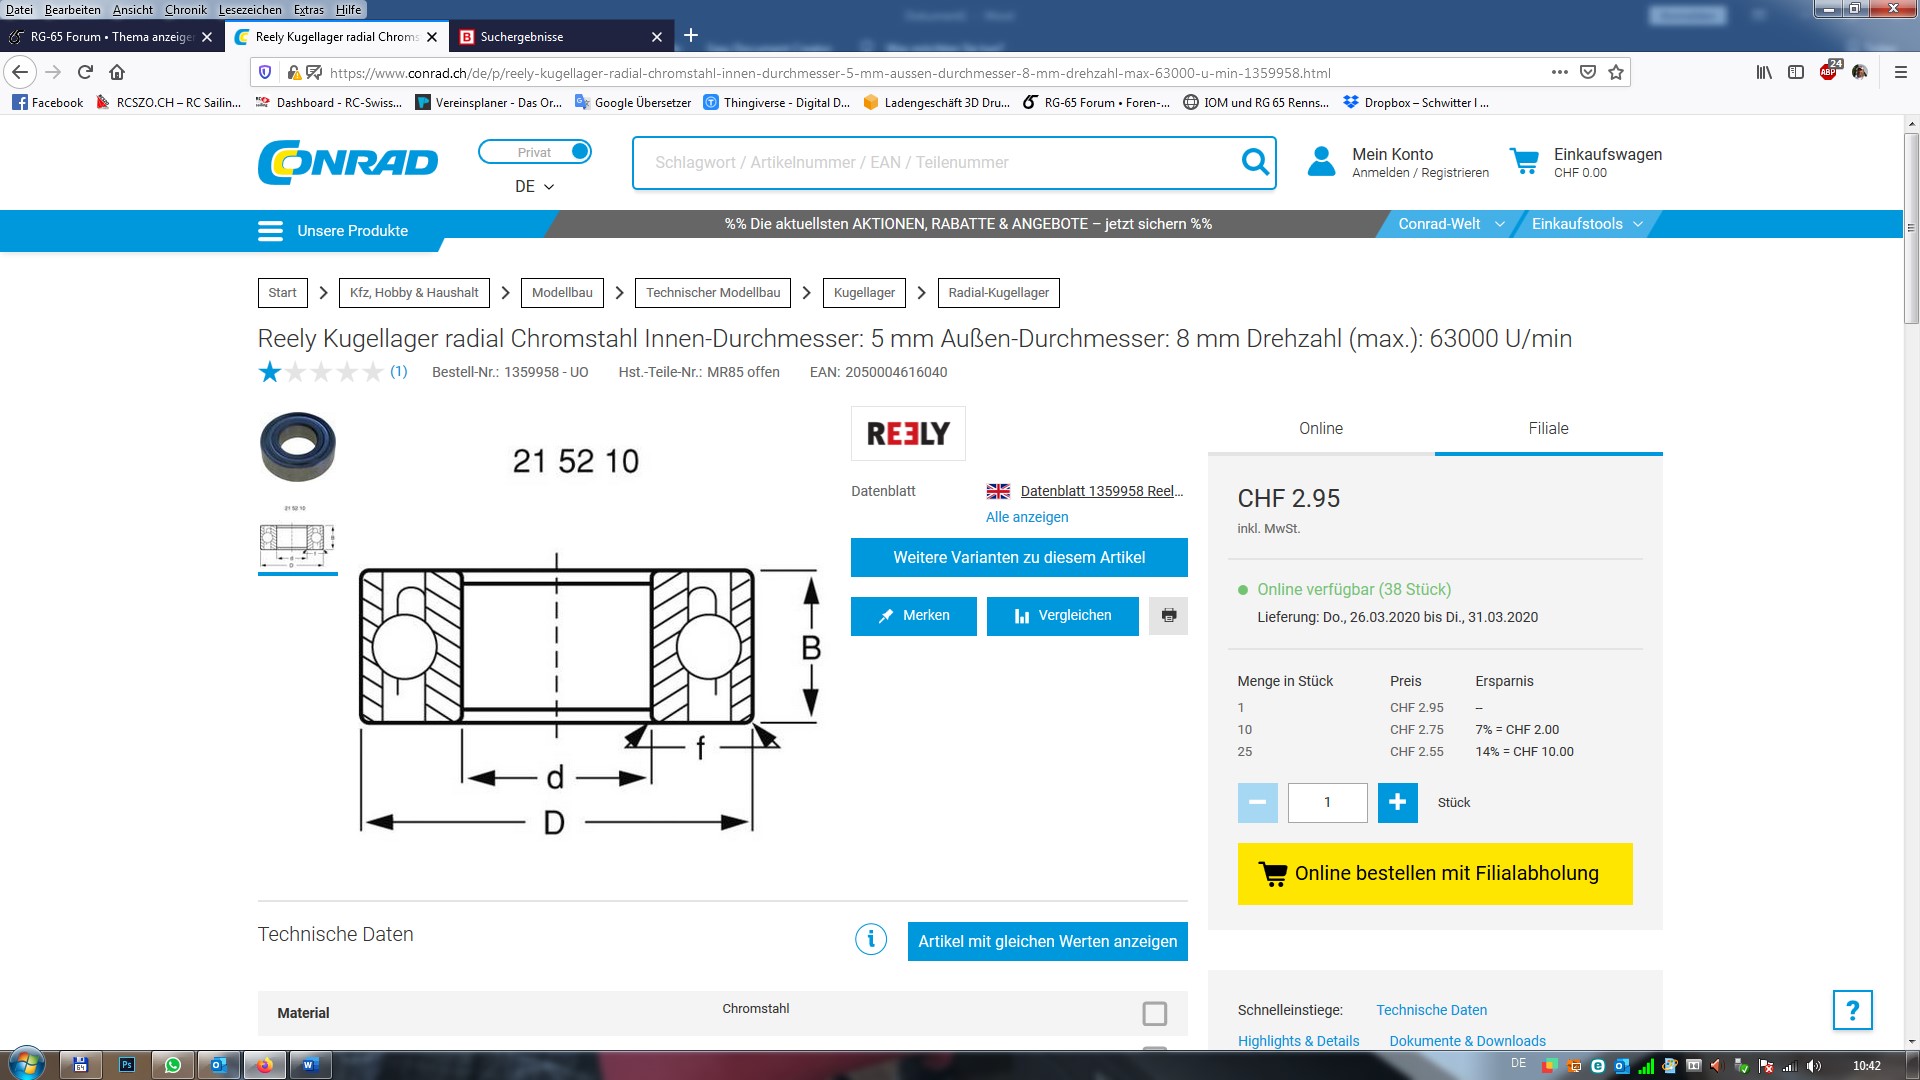Expand the DE language dropdown
This screenshot has height=1080, width=1920.
click(534, 187)
